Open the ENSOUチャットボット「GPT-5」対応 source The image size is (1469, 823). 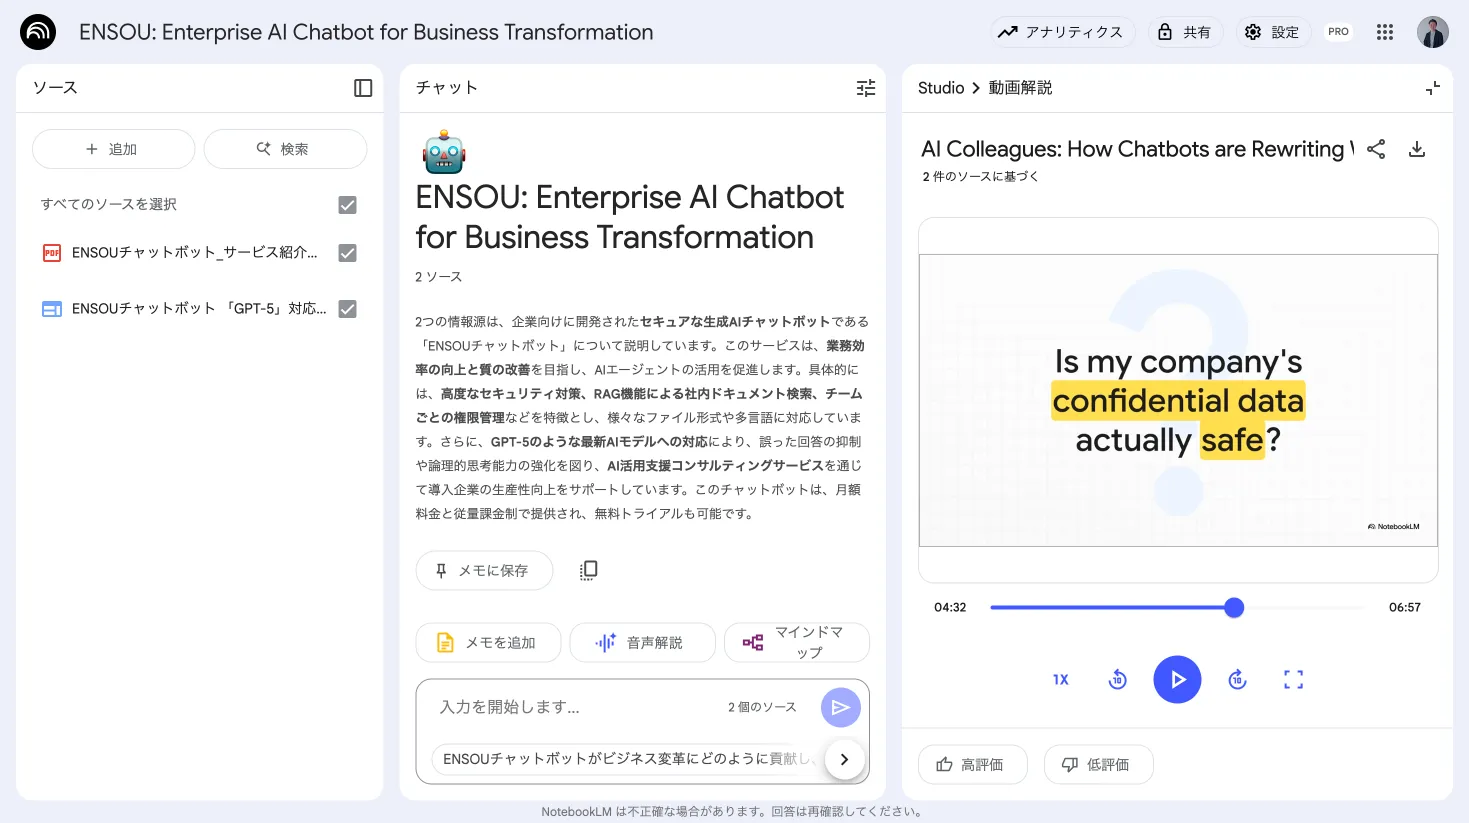[x=199, y=309]
